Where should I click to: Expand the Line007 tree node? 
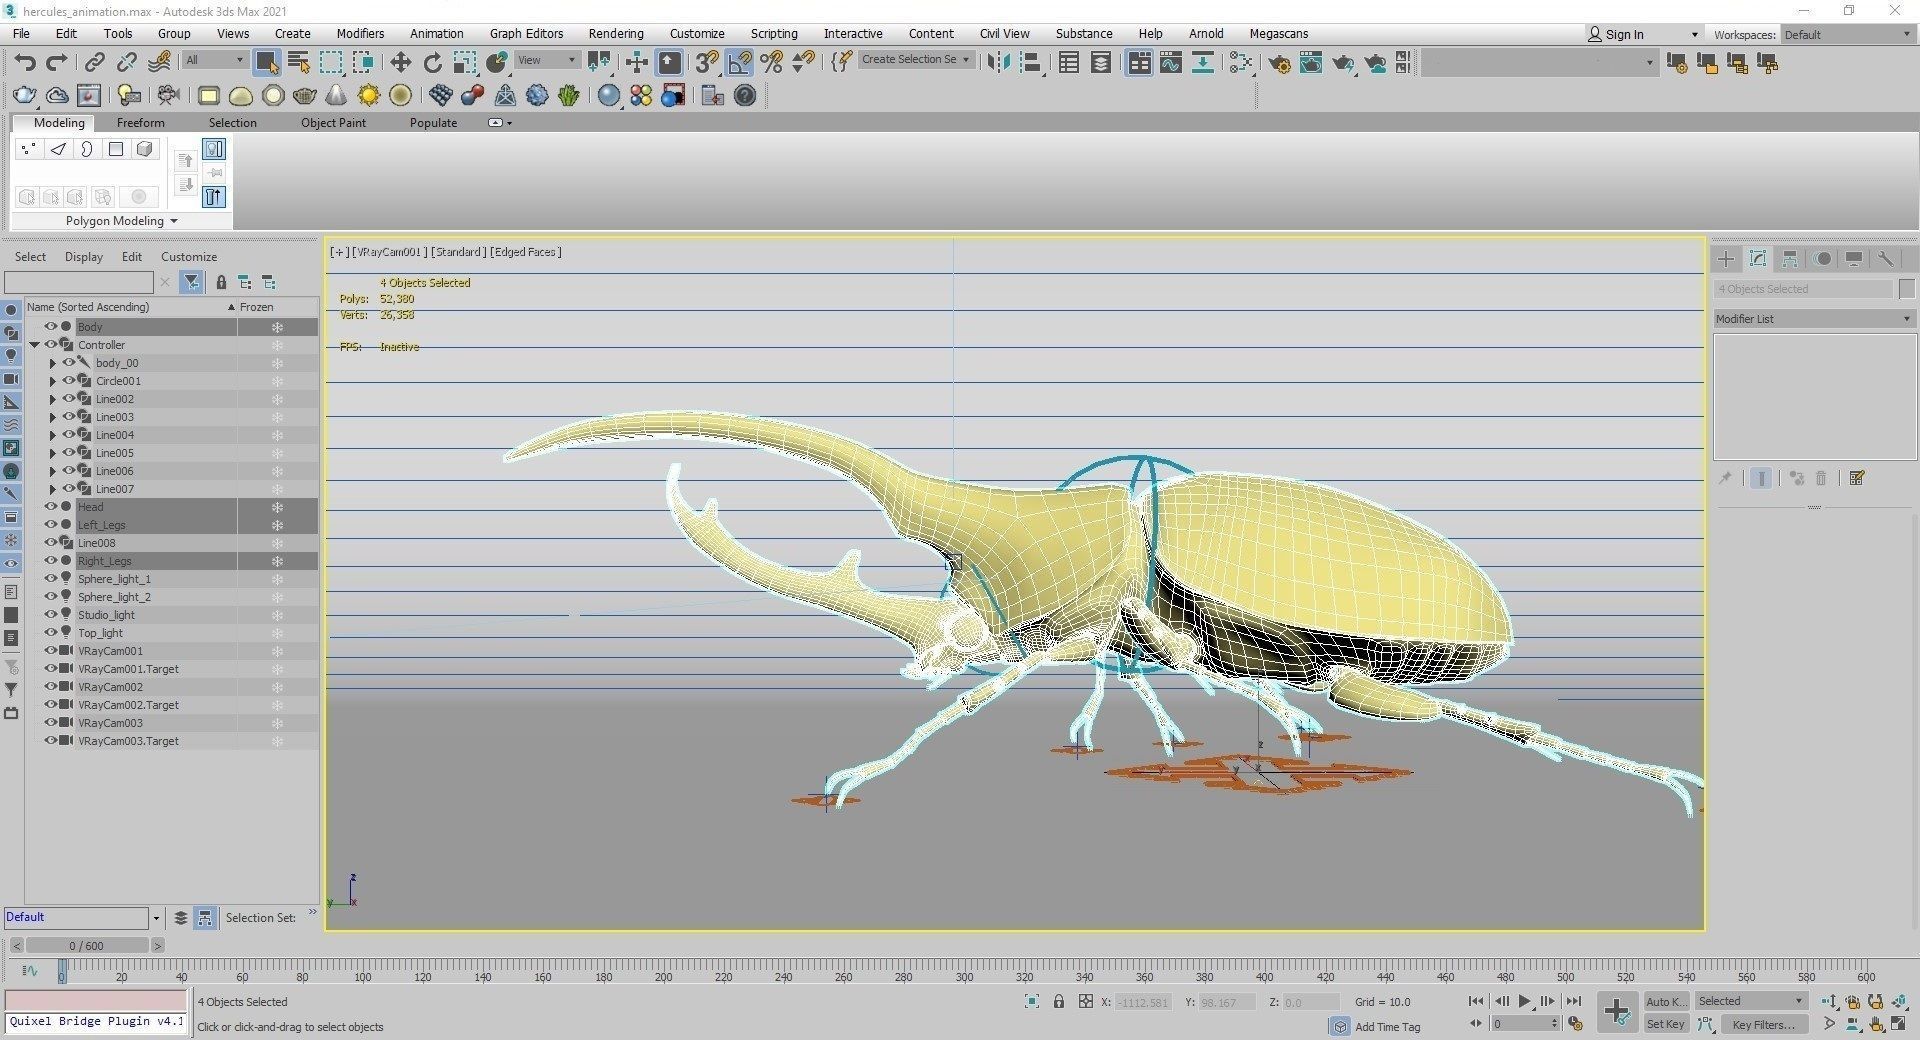[53, 489]
